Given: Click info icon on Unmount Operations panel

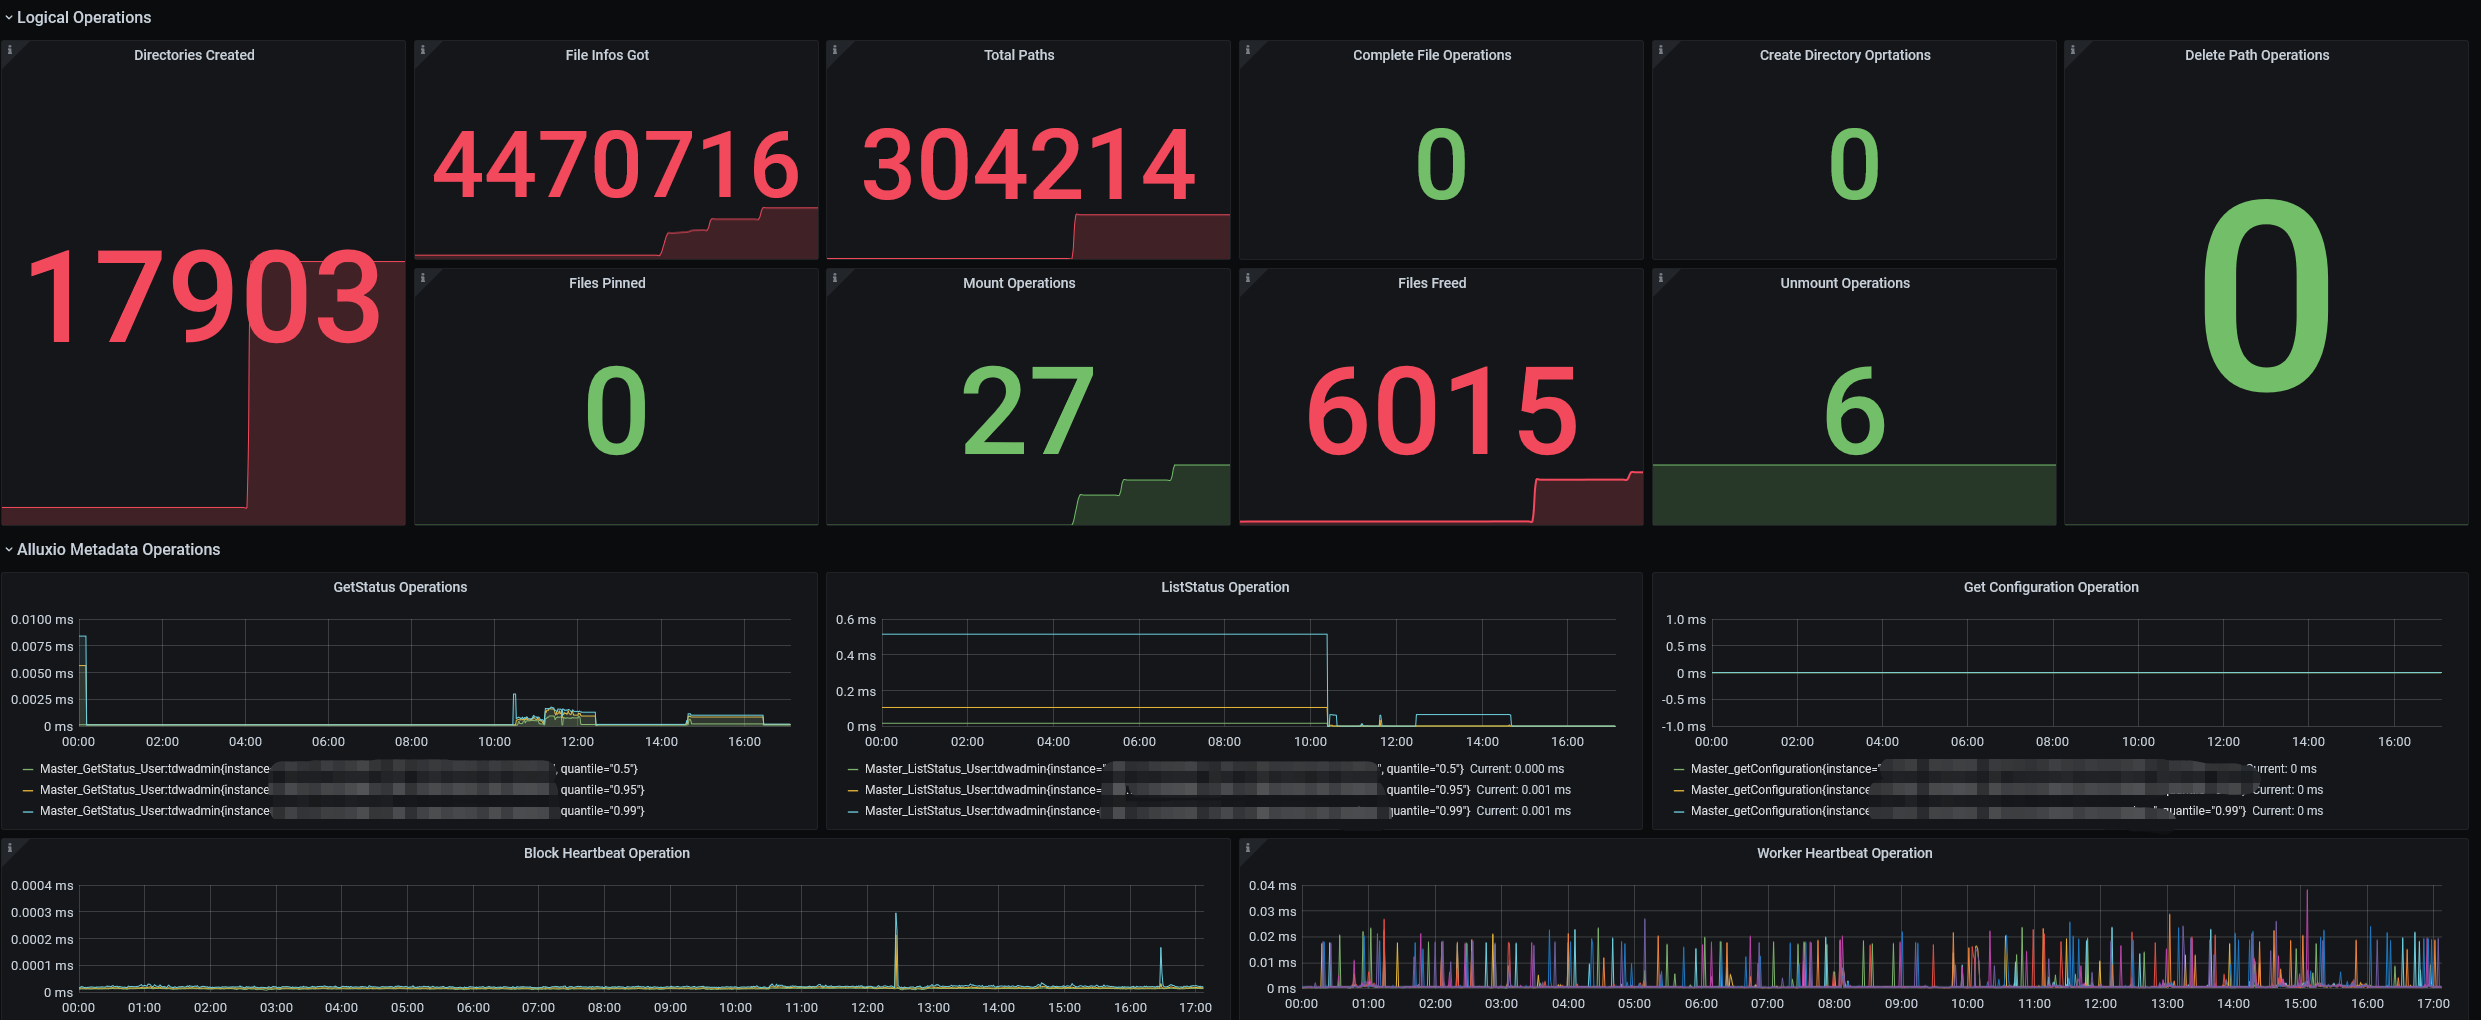Looking at the screenshot, I should (x=1660, y=277).
